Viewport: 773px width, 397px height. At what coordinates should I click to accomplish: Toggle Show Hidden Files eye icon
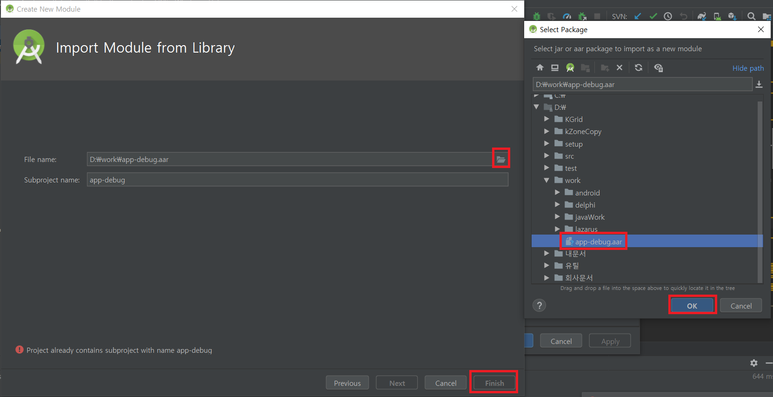pos(658,68)
